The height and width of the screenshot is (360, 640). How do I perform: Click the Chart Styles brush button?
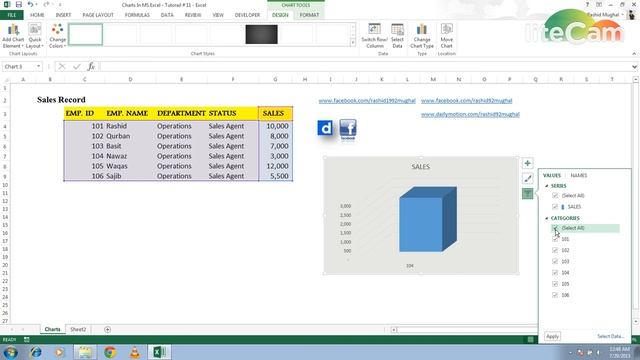click(527, 178)
